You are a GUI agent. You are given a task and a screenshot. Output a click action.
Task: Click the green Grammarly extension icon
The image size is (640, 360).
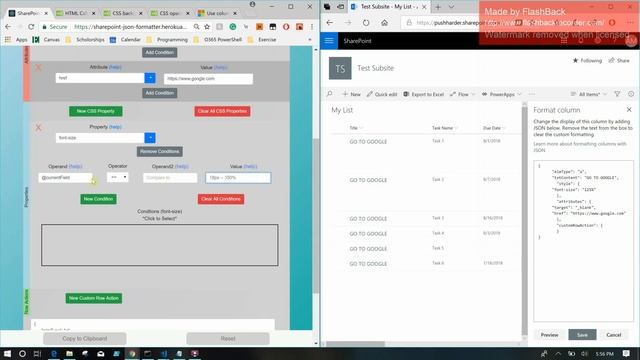(233, 27)
